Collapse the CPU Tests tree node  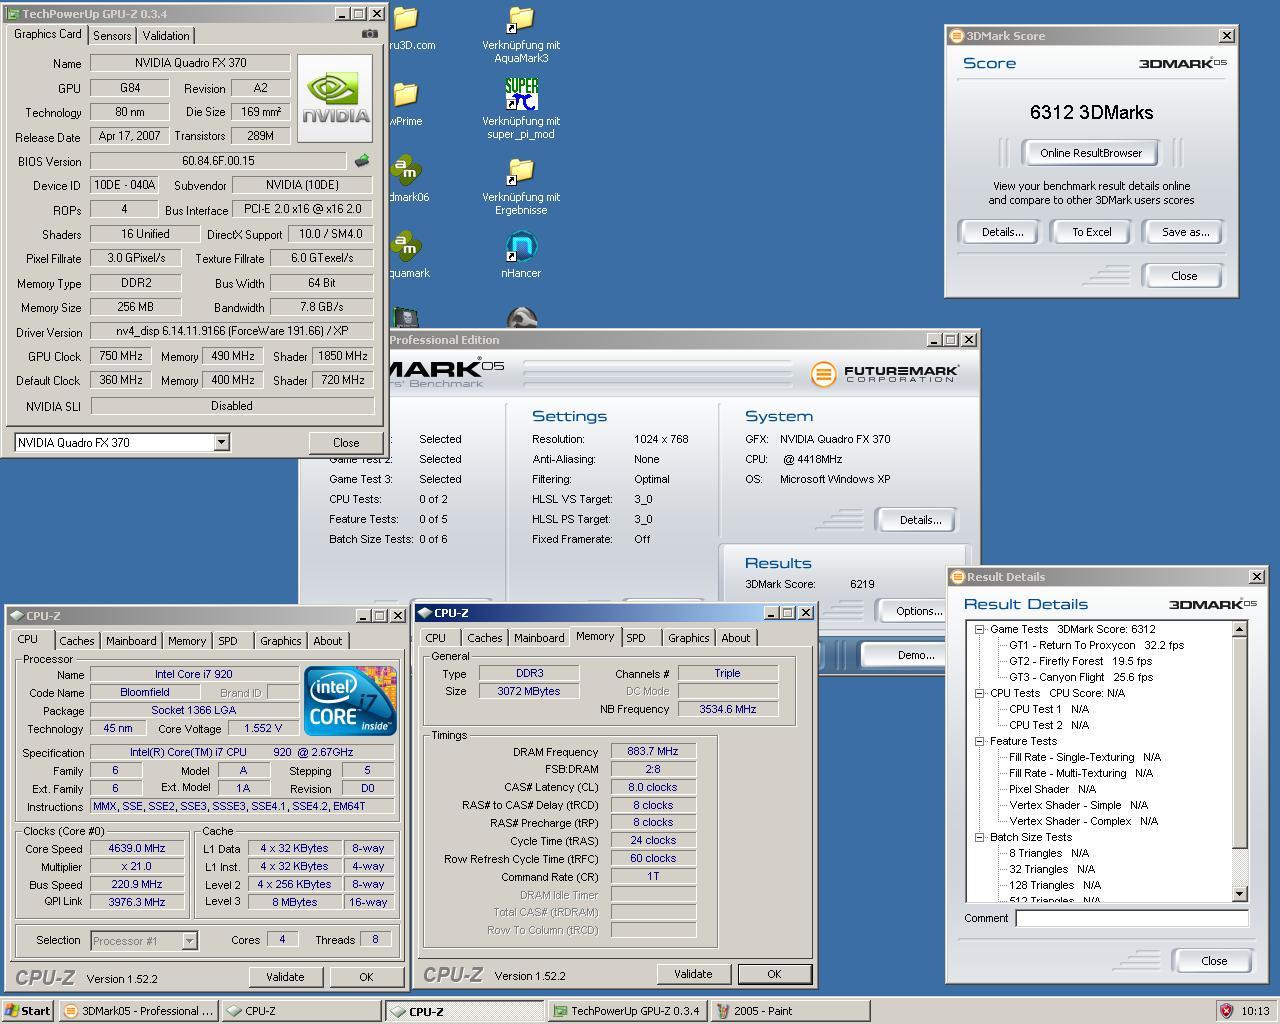point(980,693)
